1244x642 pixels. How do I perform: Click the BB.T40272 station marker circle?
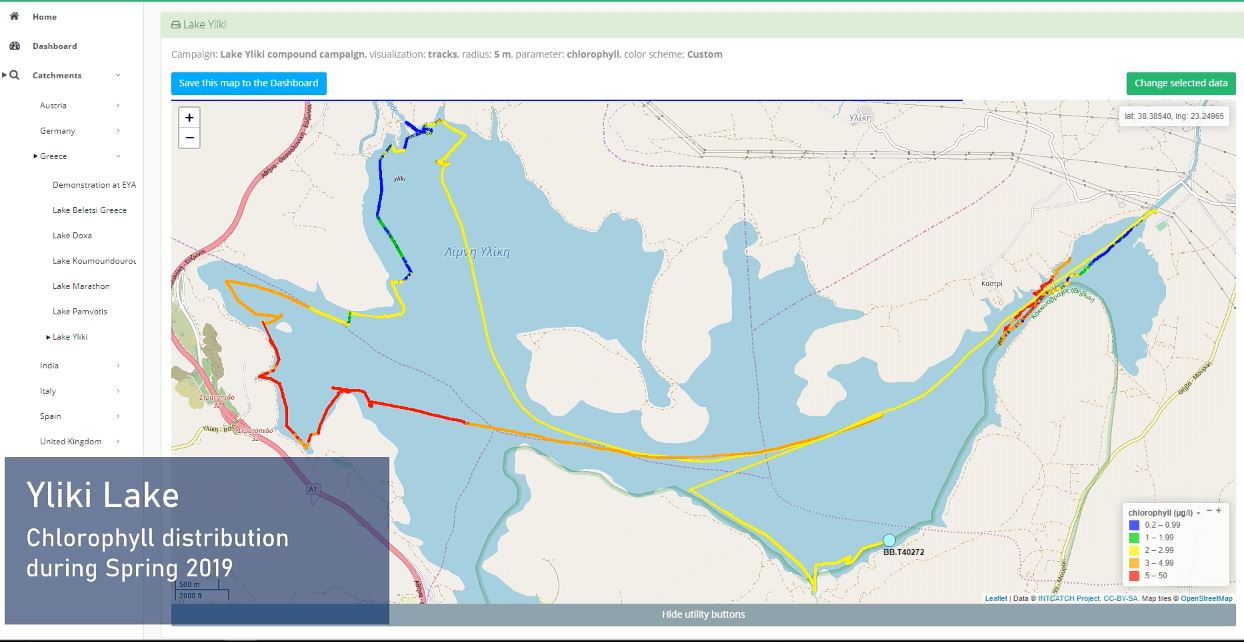pos(889,540)
